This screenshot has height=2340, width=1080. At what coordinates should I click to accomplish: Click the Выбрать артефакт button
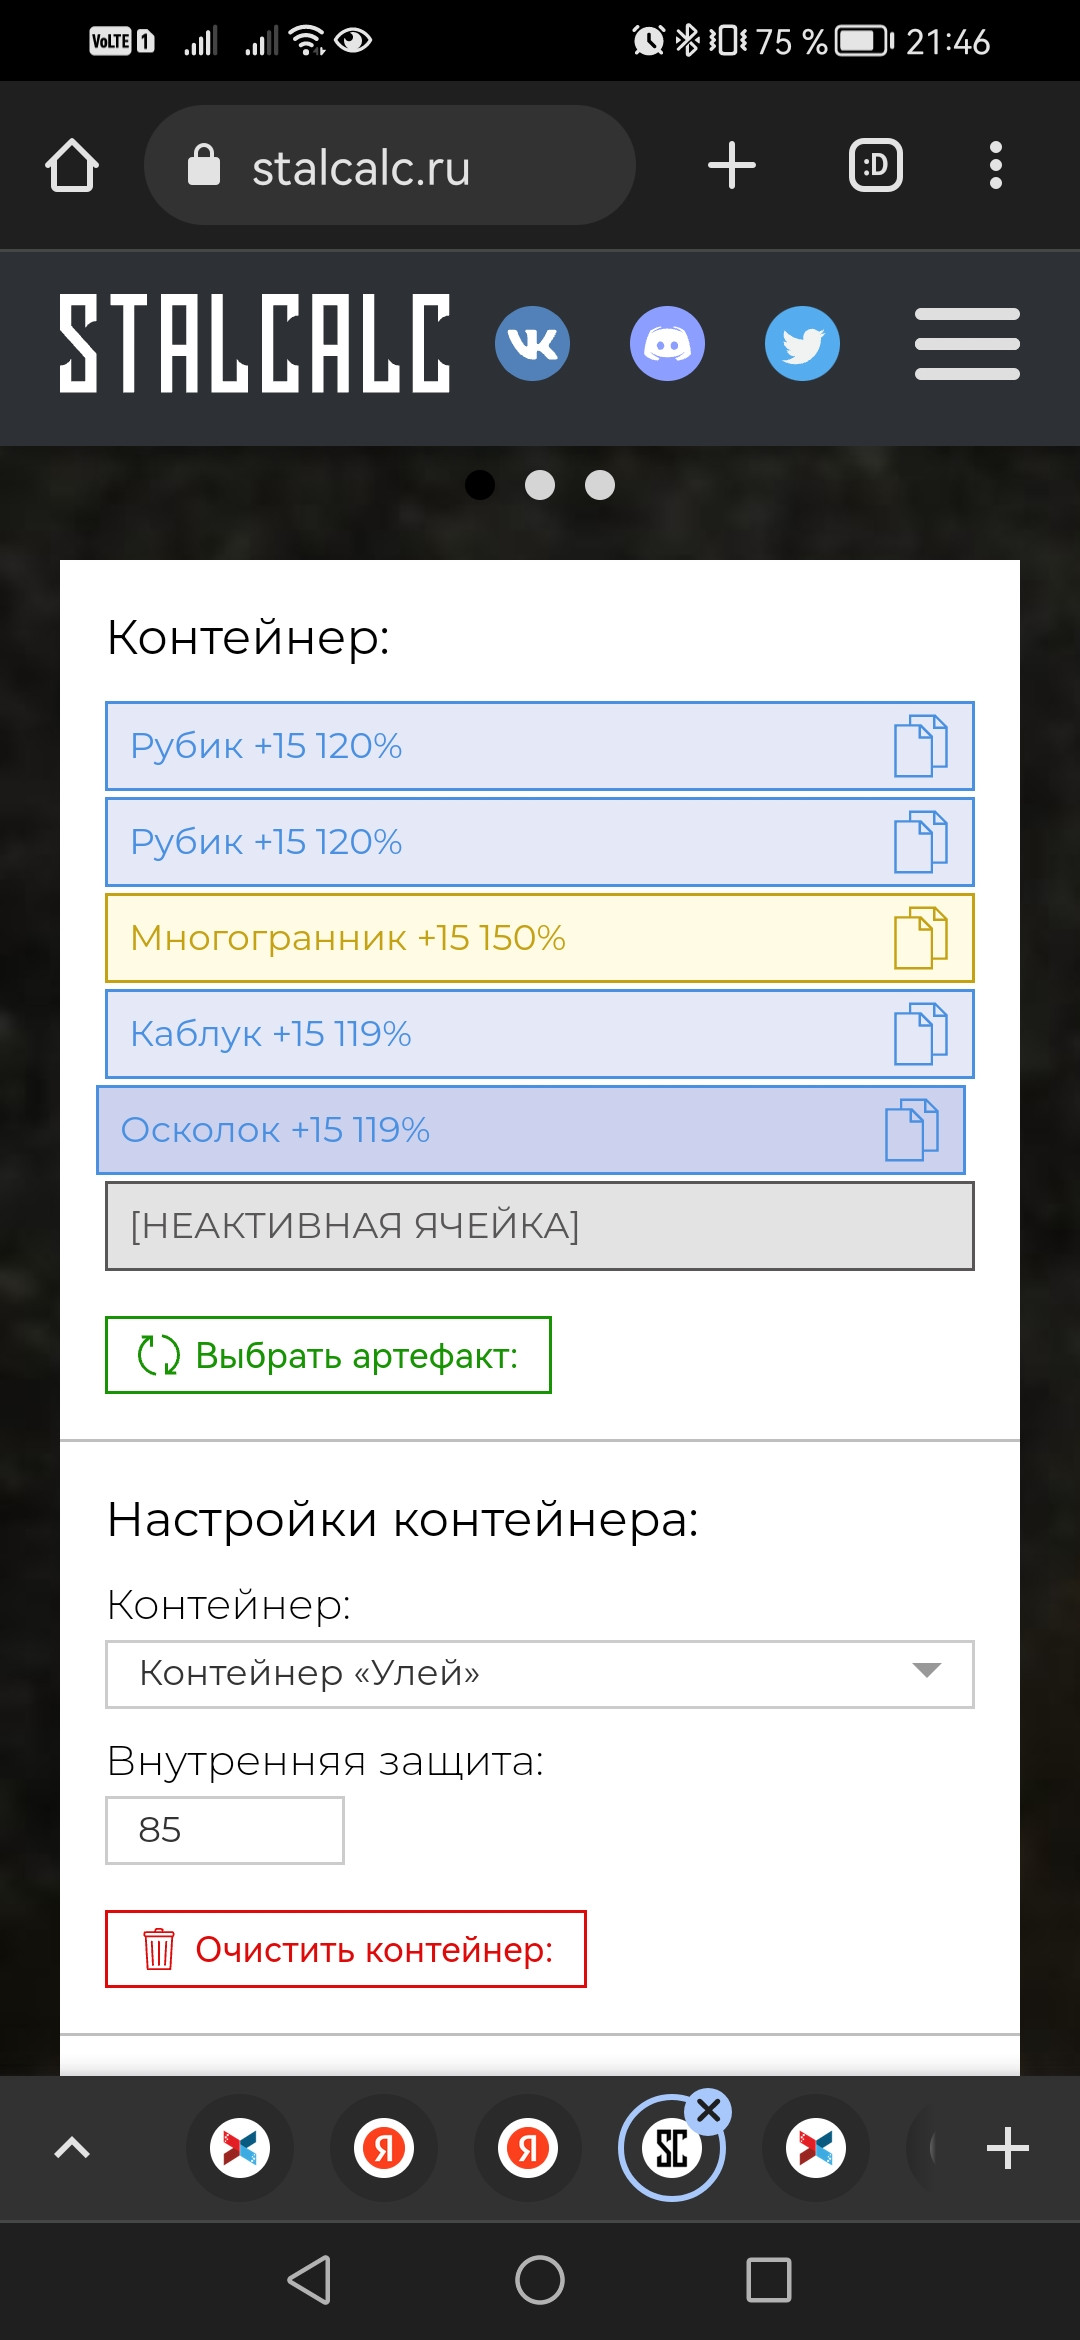pos(328,1355)
